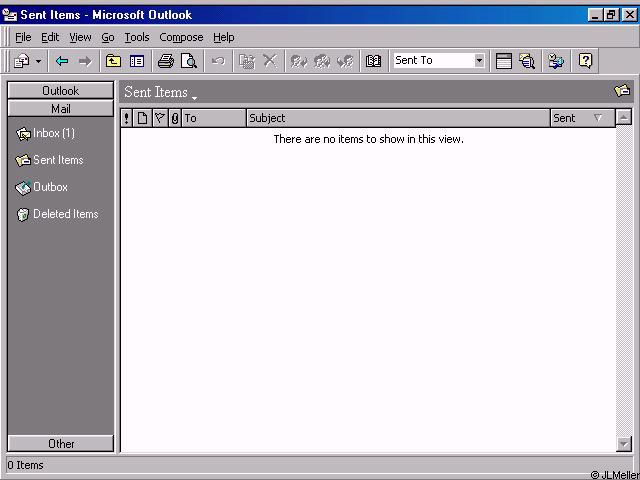640x480 pixels.
Task: Click the Office Assistant help icon
Action: point(585,61)
